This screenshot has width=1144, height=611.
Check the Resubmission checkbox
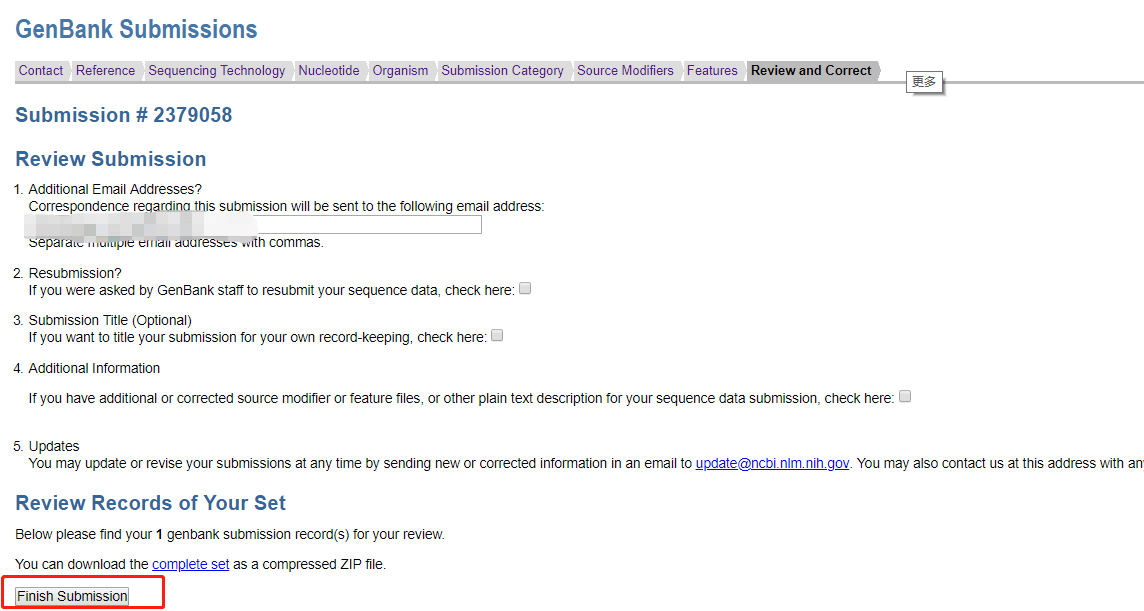click(x=525, y=289)
